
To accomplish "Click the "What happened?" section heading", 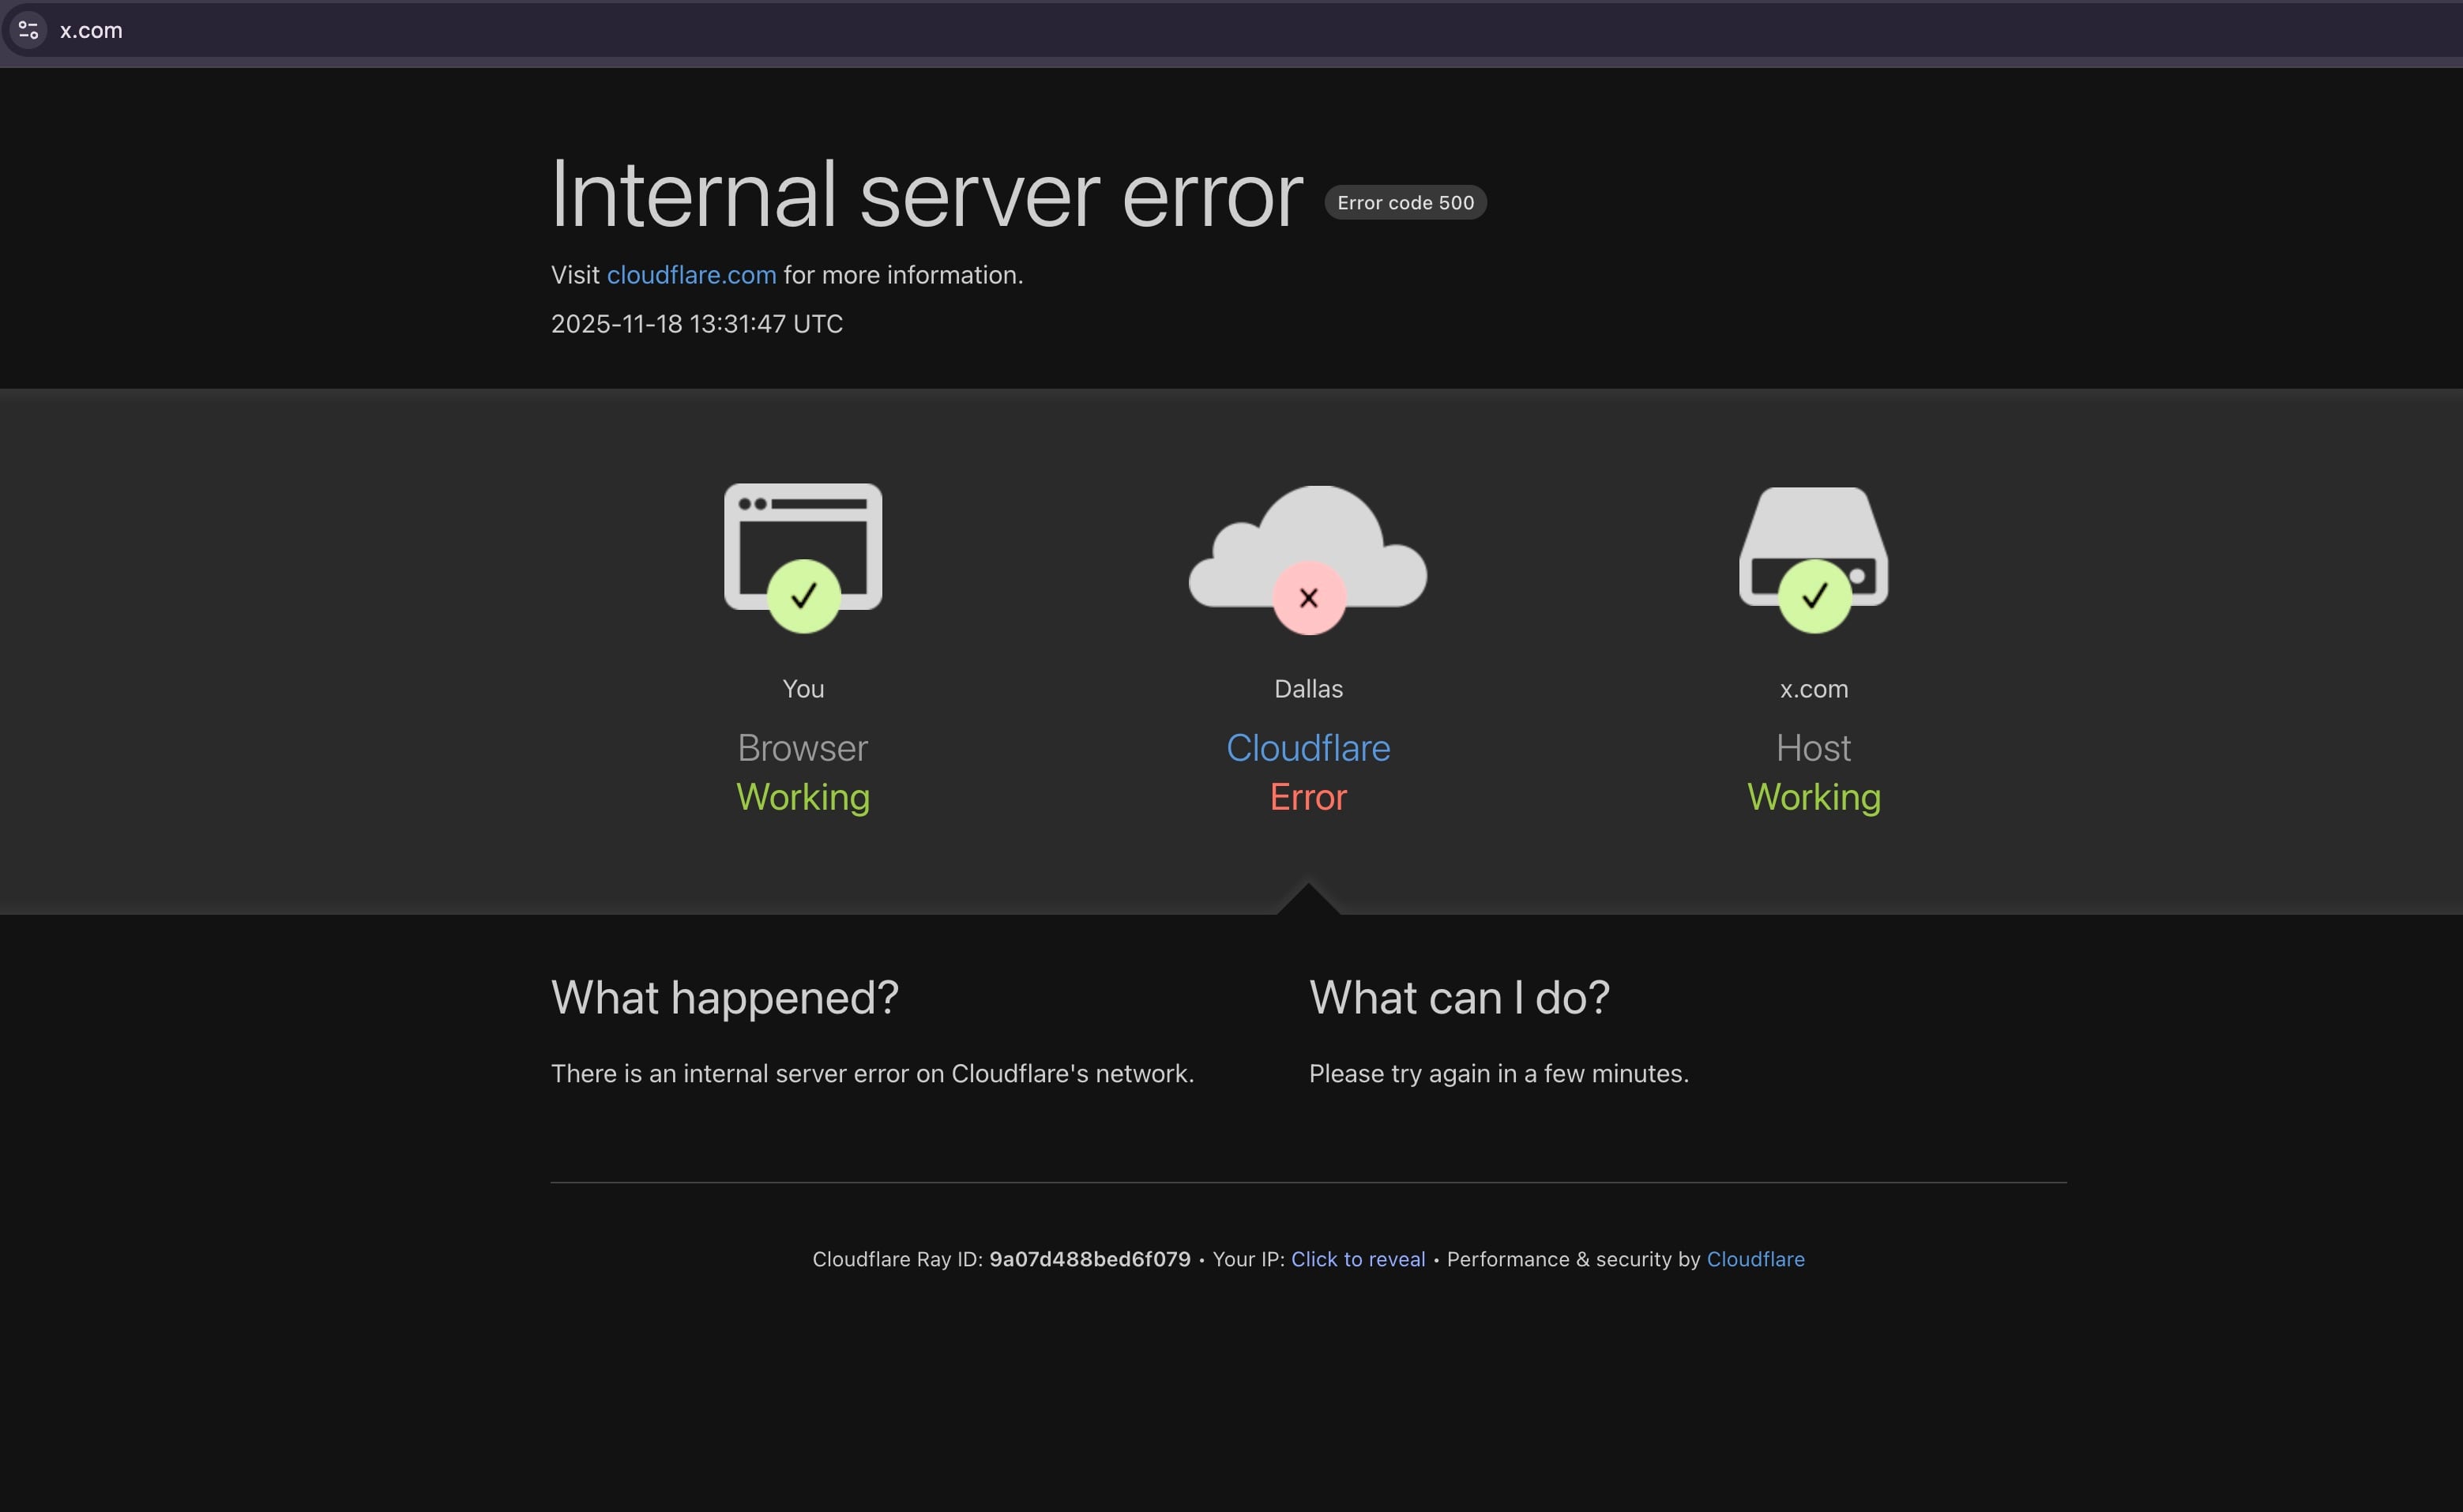I will coord(724,997).
